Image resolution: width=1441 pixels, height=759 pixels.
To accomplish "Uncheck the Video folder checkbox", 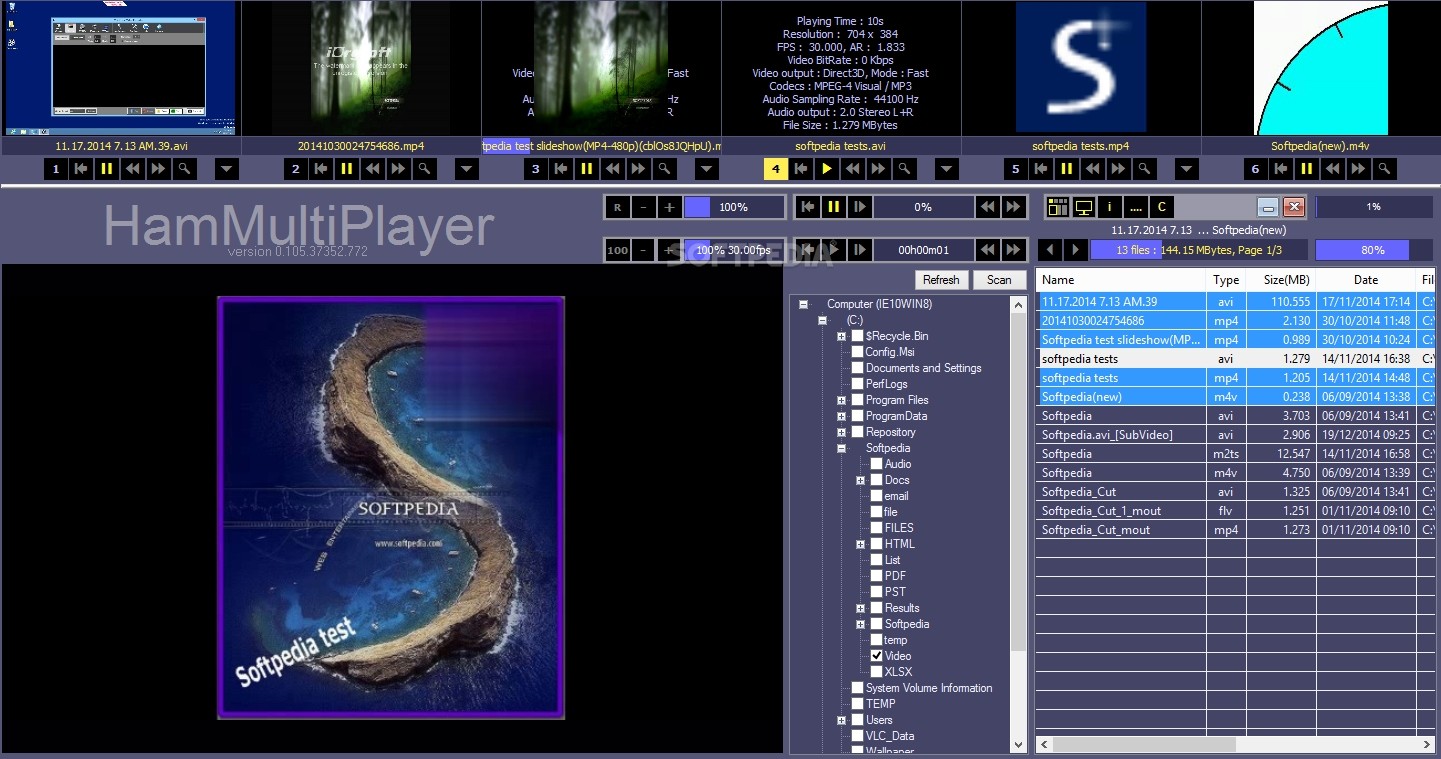I will point(876,656).
